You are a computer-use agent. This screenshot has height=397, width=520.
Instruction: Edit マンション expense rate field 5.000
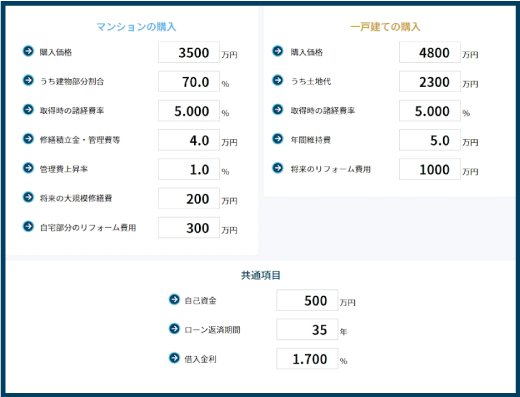point(189,111)
